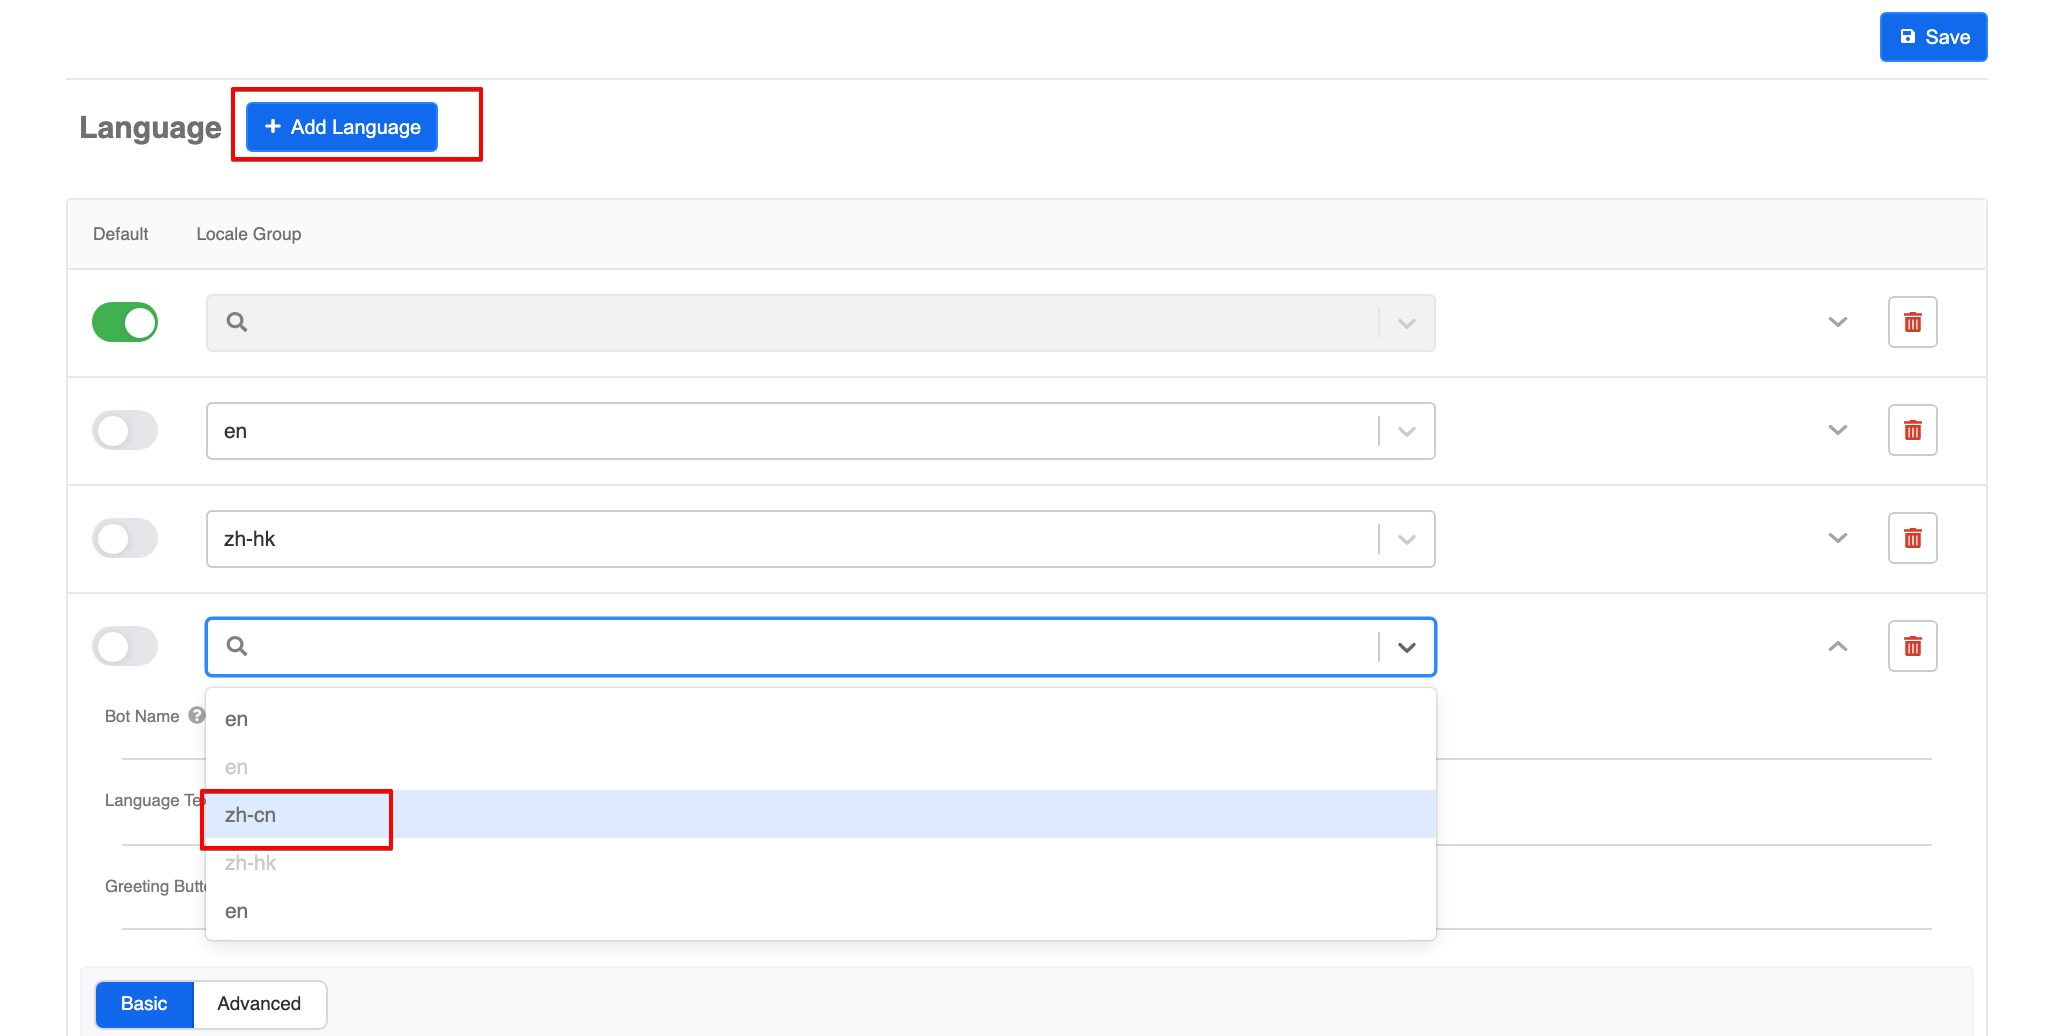Expand the en row details chevron
The image size is (2052, 1036).
[1837, 430]
